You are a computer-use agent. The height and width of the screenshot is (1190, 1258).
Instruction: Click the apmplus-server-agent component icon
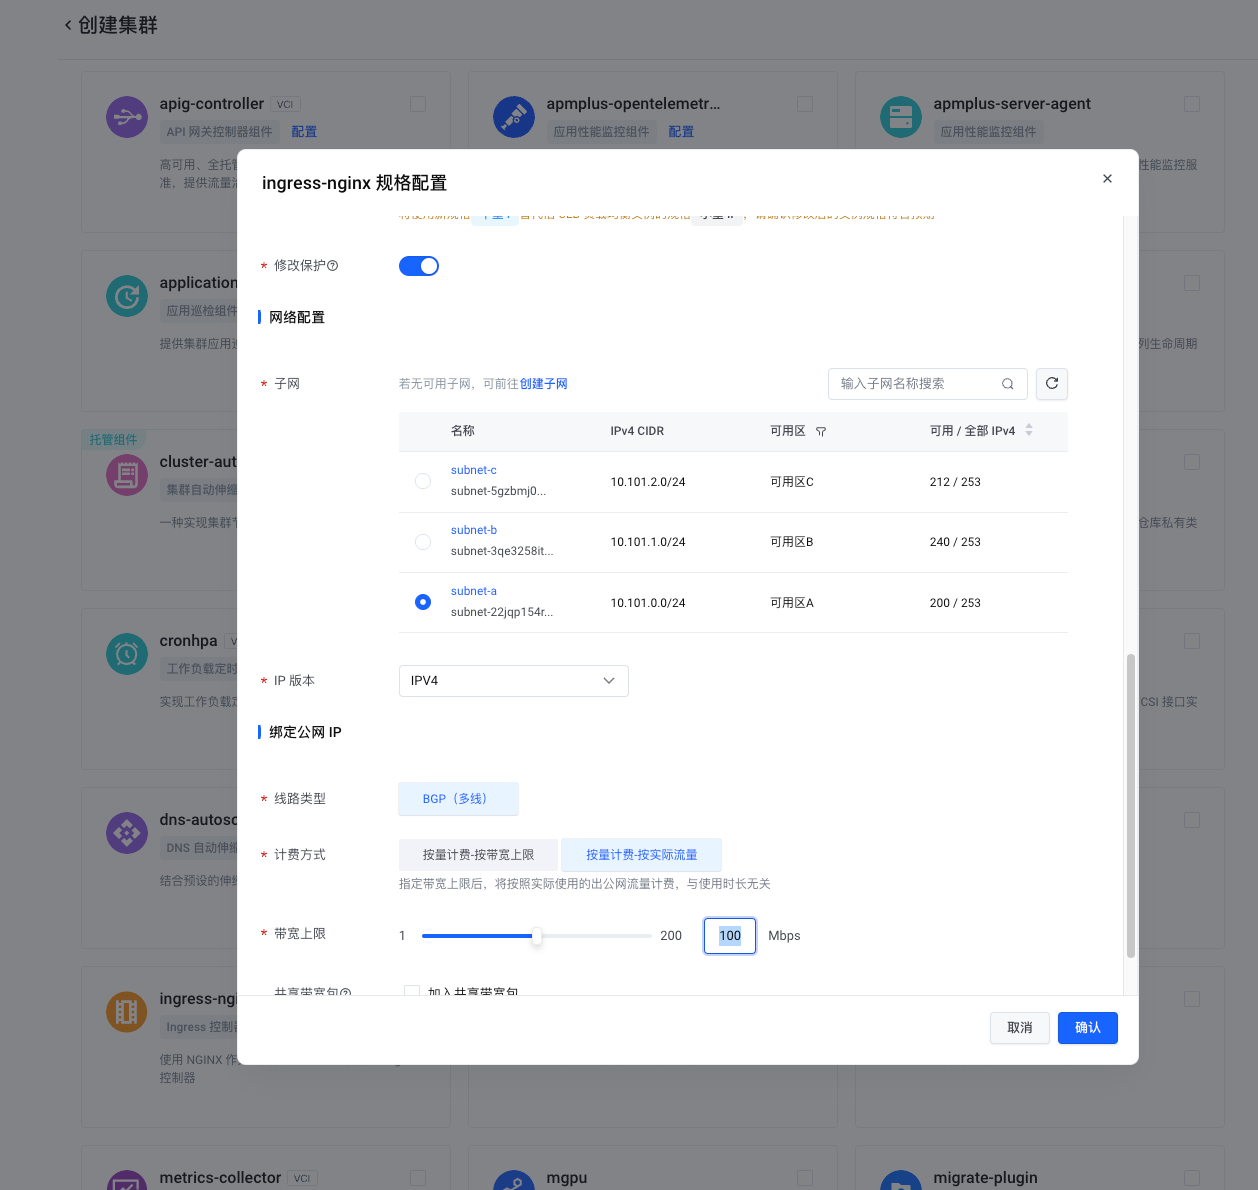[901, 117]
